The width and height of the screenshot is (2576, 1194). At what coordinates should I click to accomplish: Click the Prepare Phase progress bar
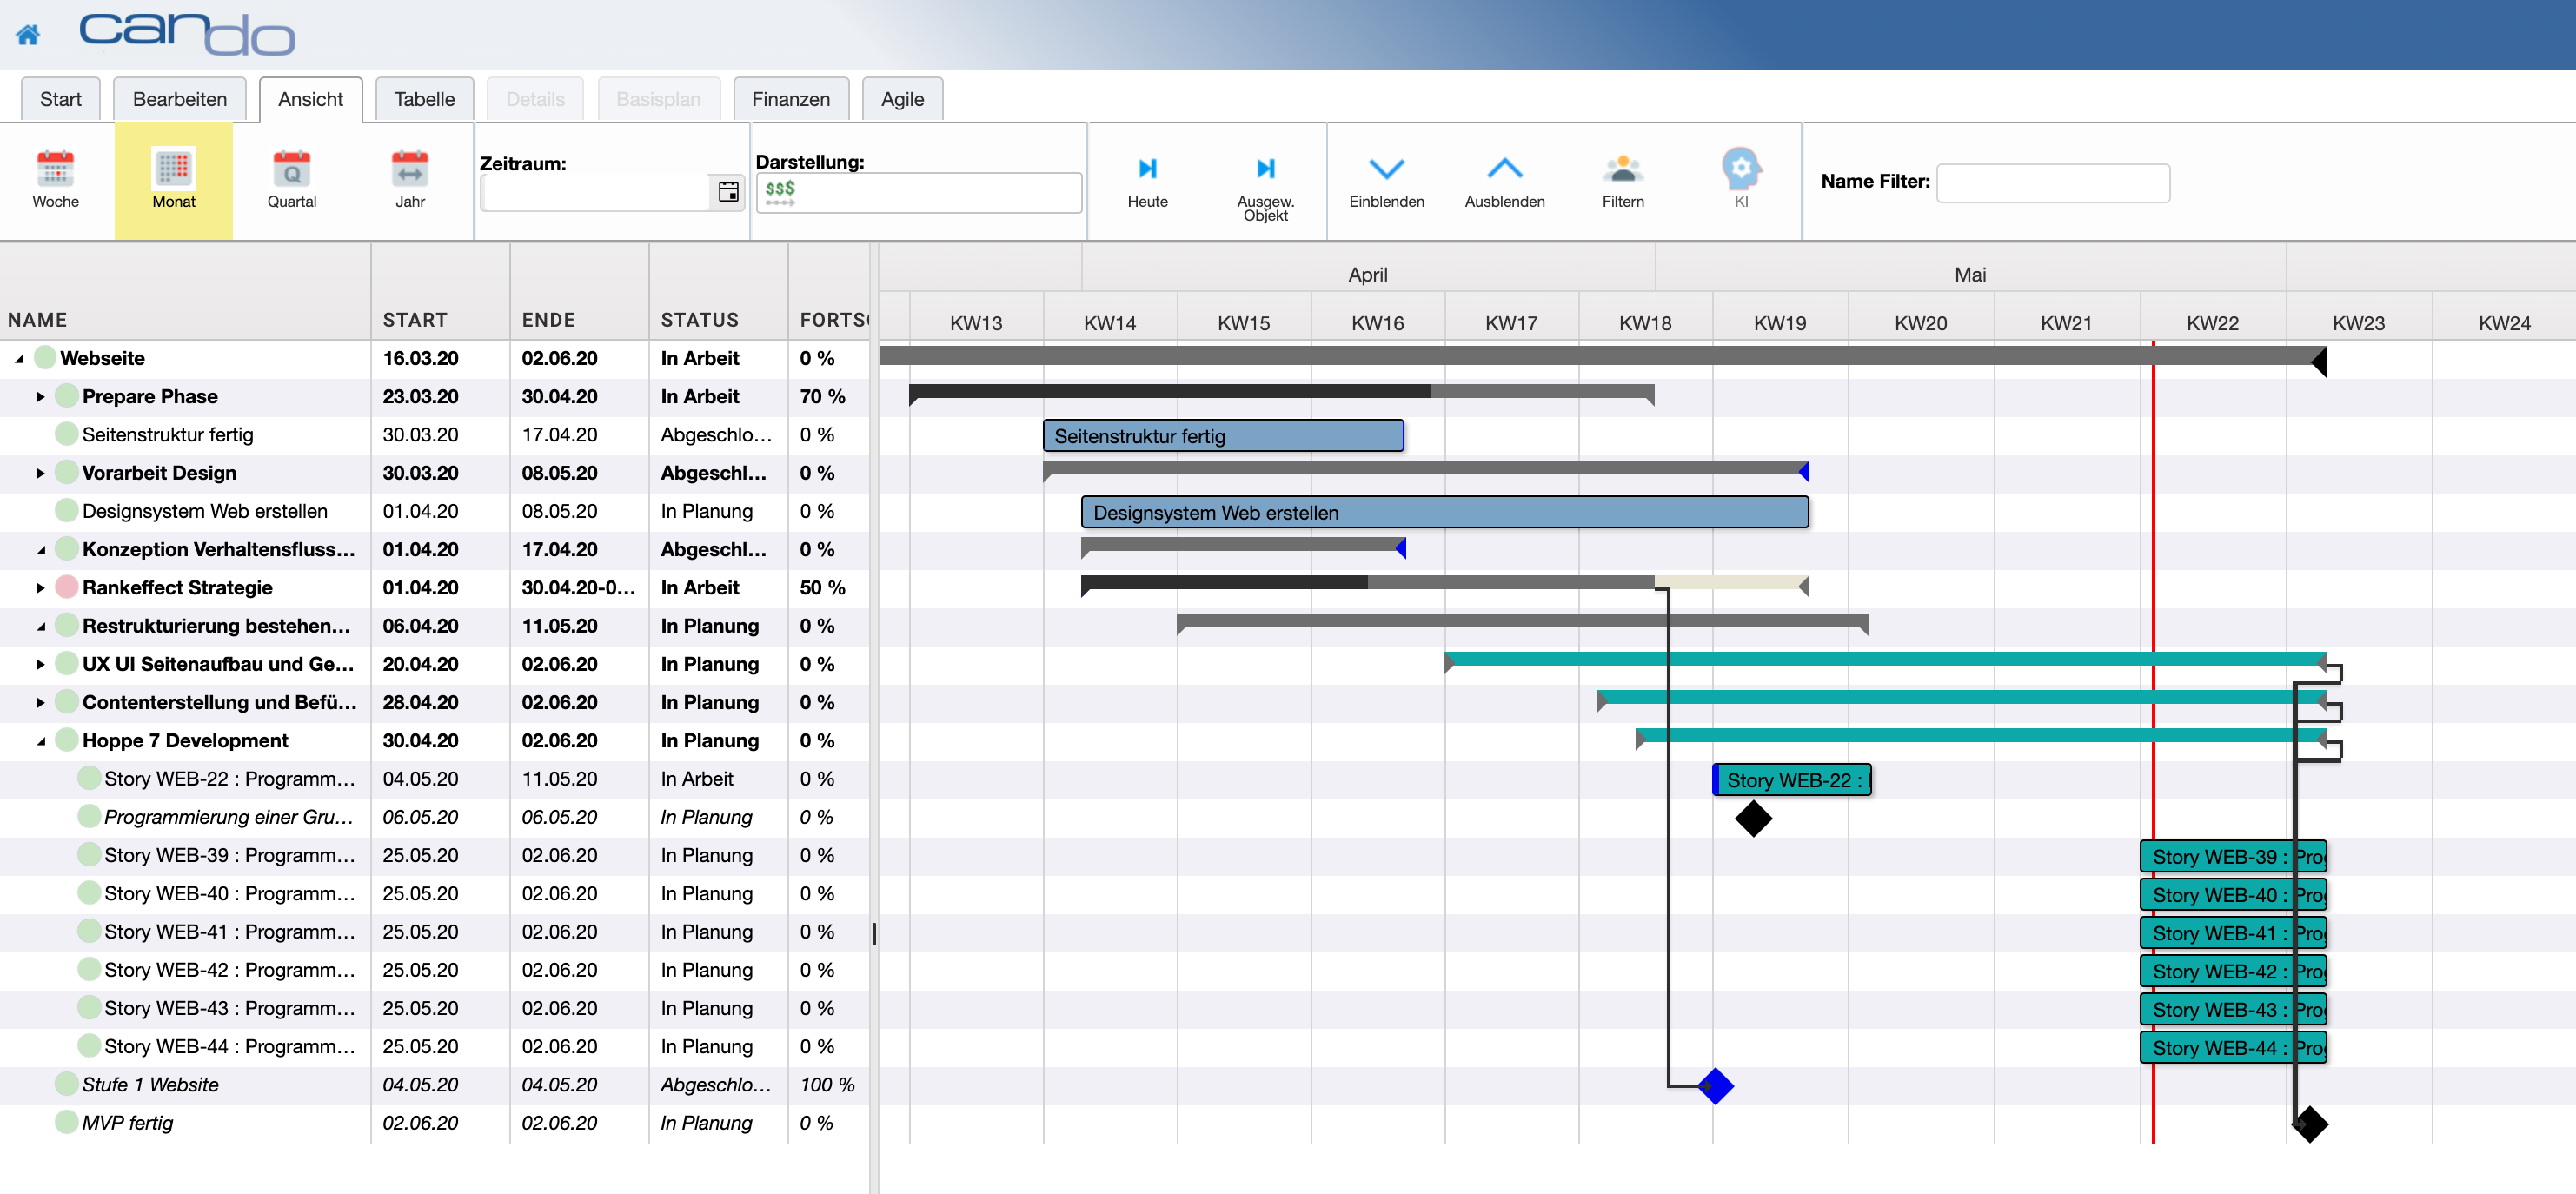(1281, 391)
